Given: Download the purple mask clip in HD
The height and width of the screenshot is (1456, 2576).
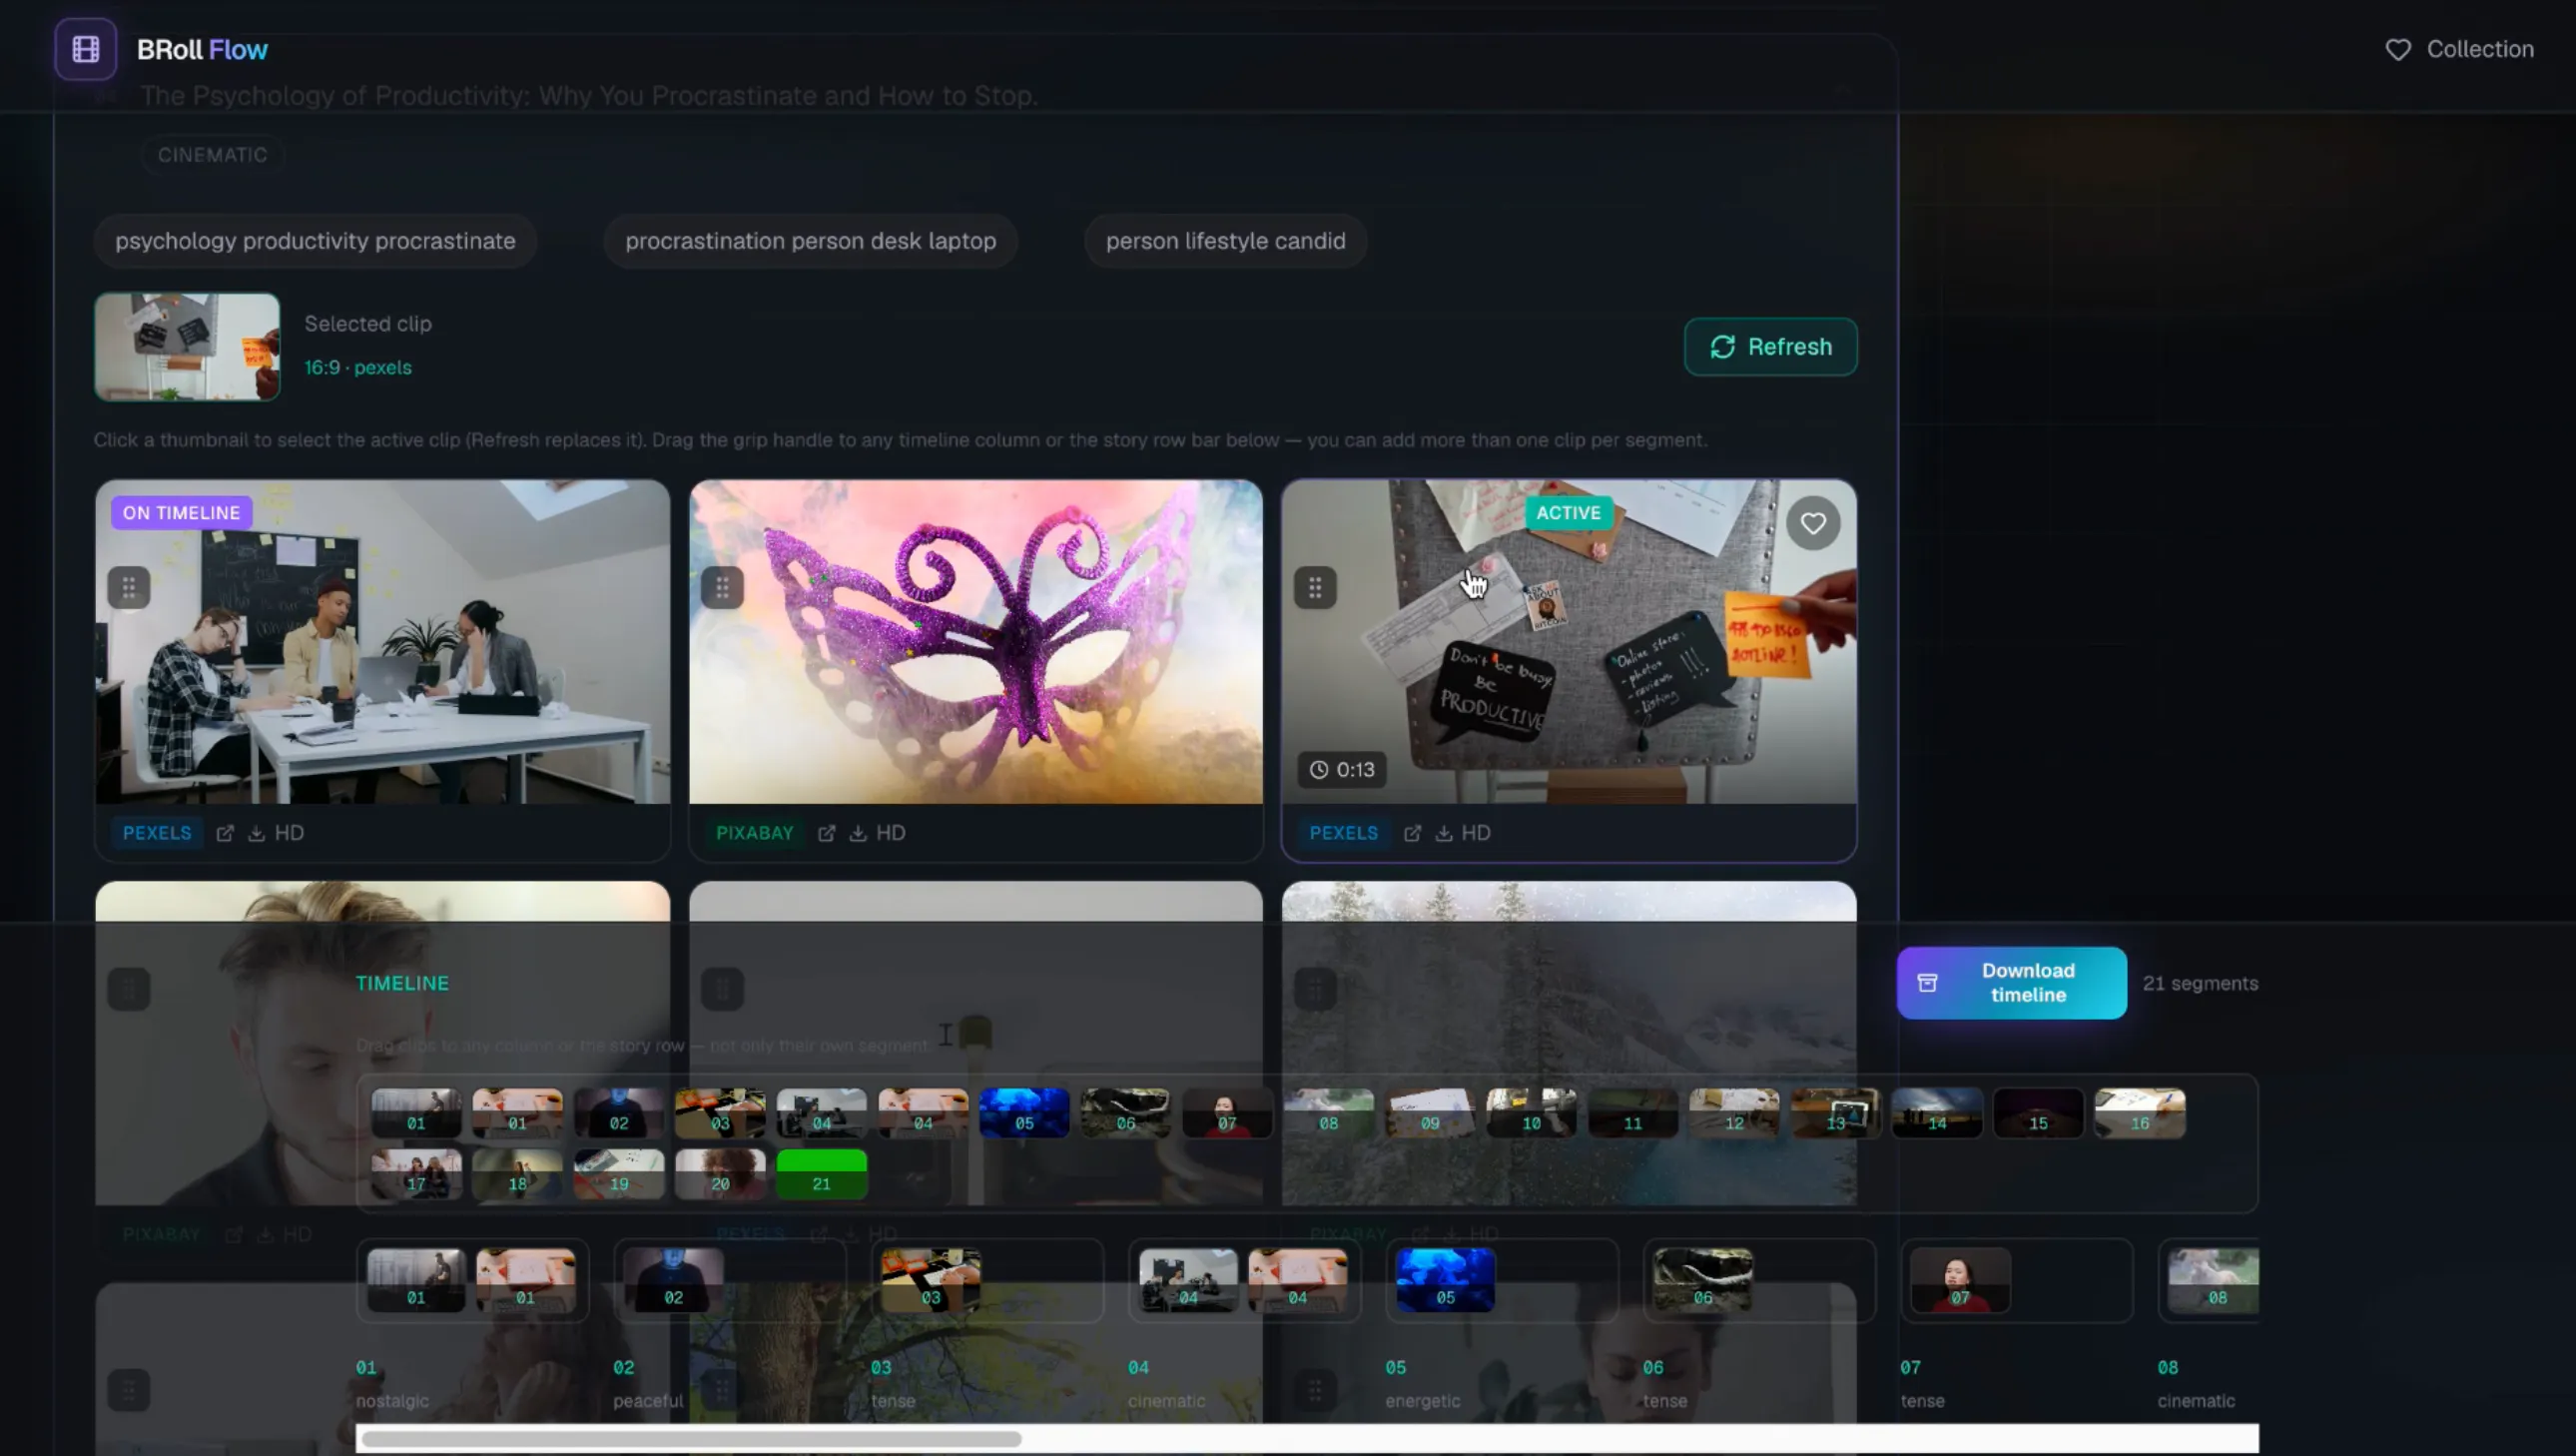Looking at the screenshot, I should [x=878, y=833].
